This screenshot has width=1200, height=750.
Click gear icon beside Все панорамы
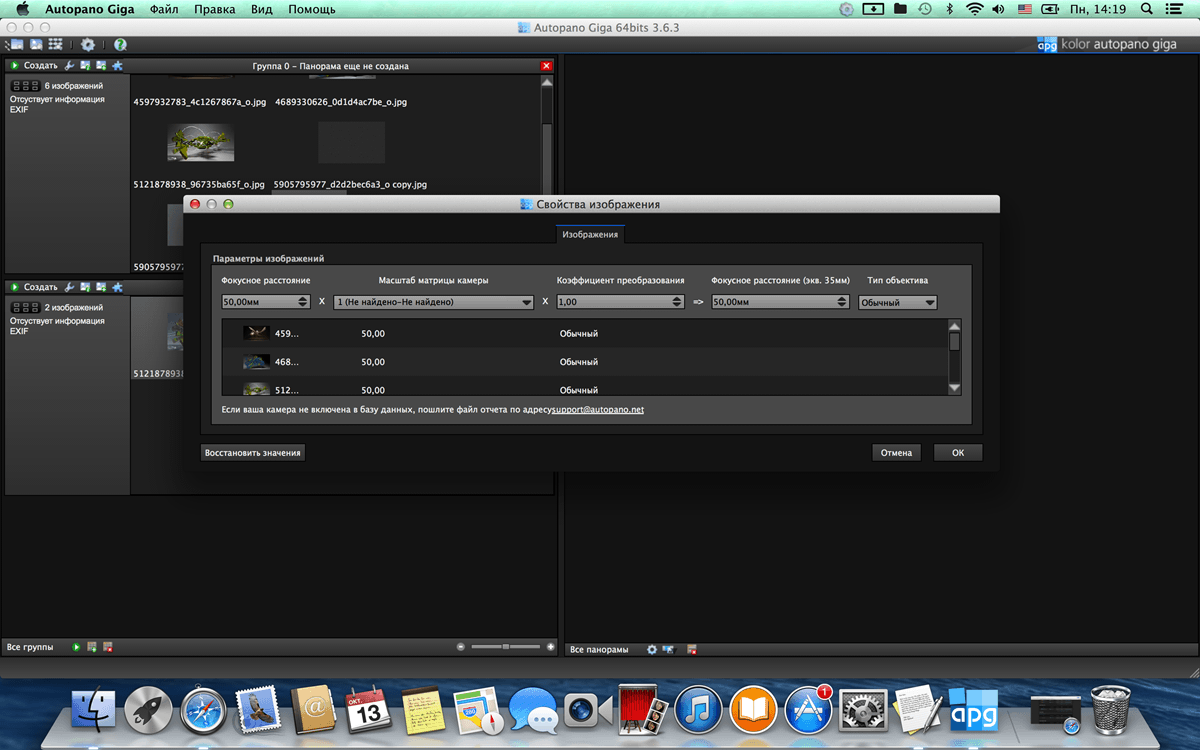652,649
